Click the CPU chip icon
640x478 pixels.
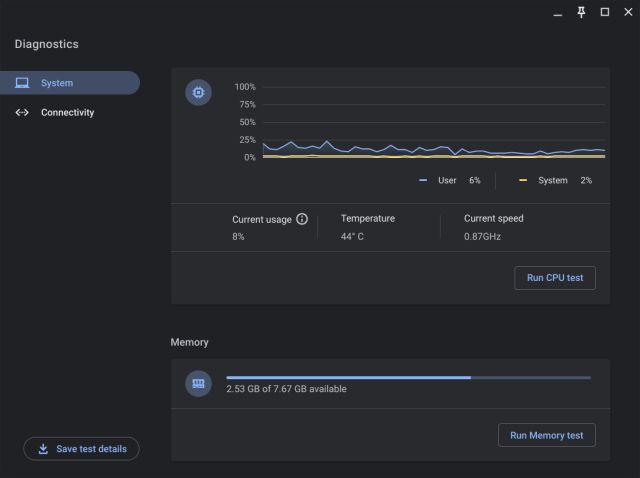198,93
